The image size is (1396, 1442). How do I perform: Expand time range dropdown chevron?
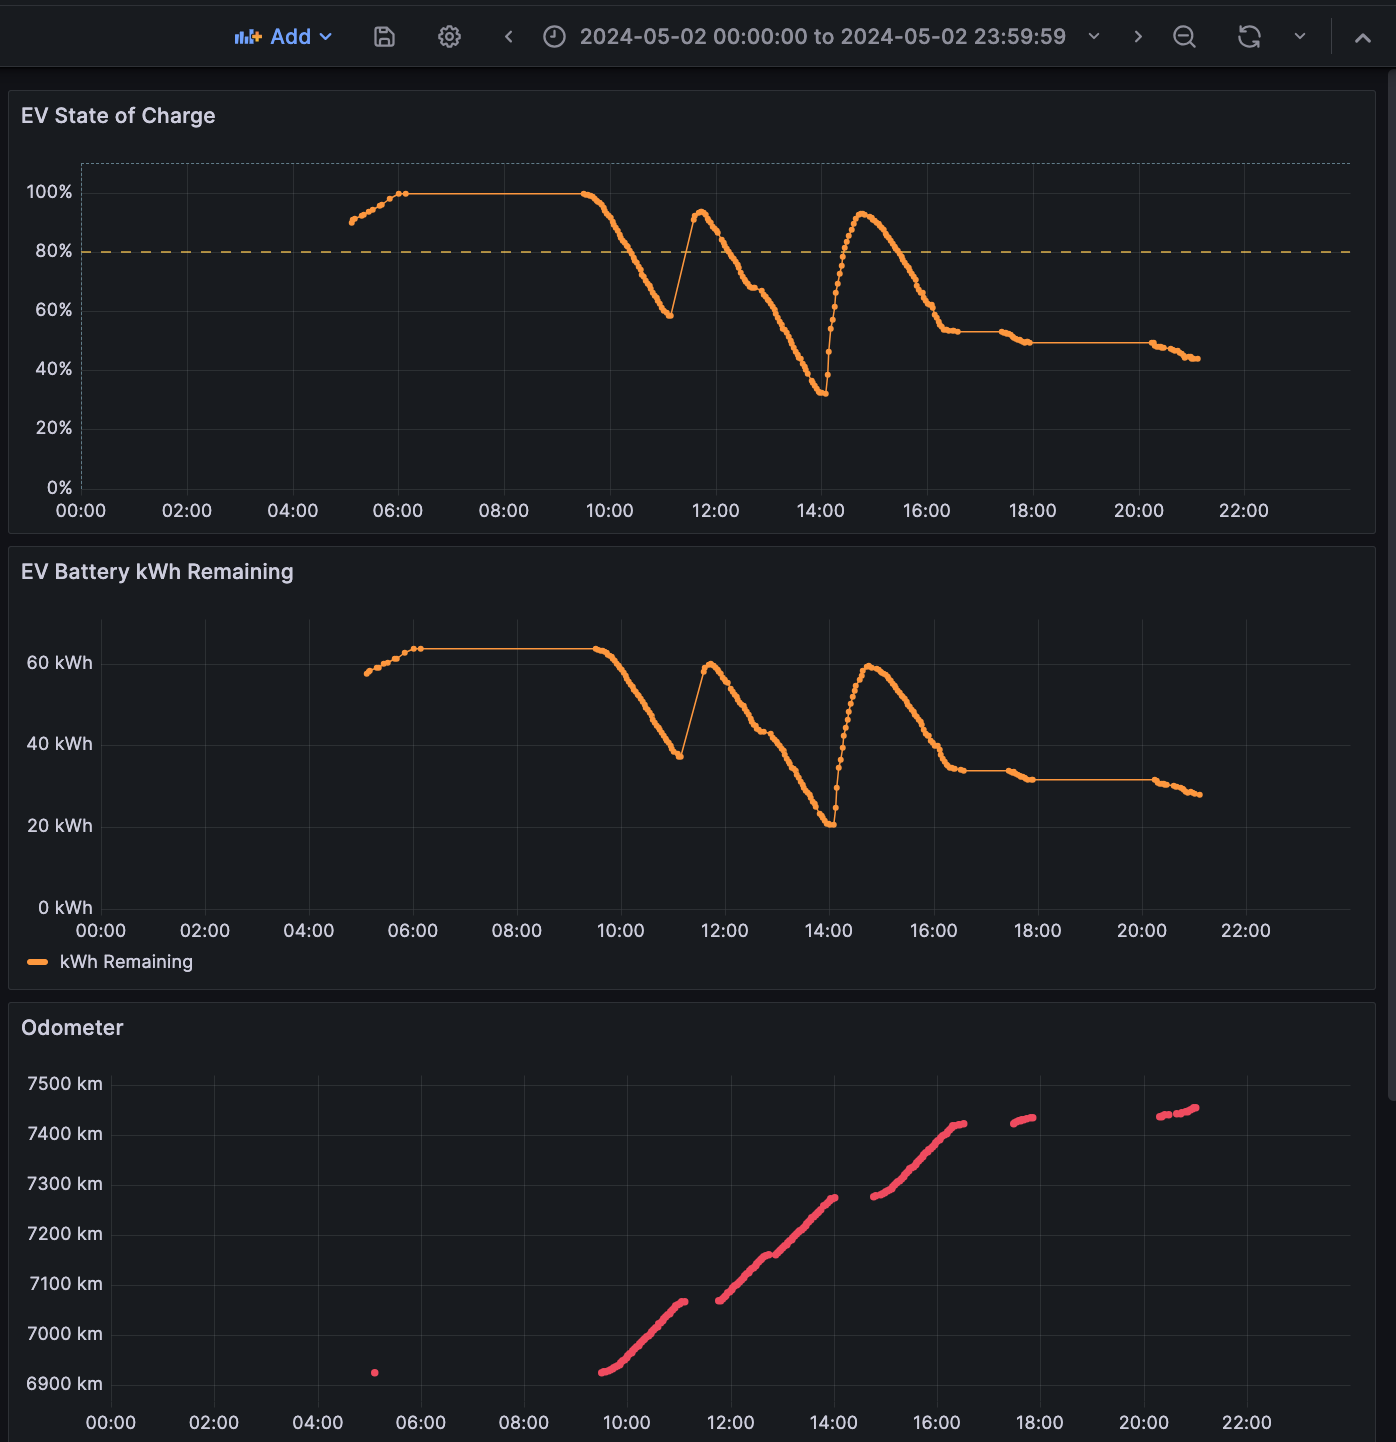tap(1094, 37)
